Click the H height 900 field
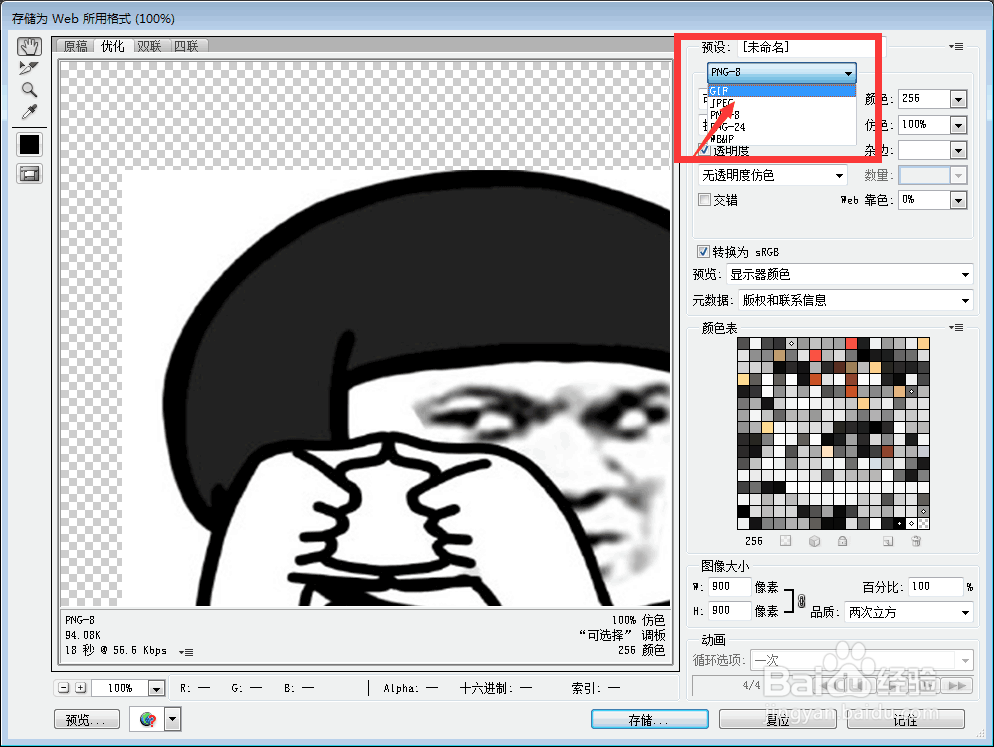This screenshot has height=747, width=994. 730,611
